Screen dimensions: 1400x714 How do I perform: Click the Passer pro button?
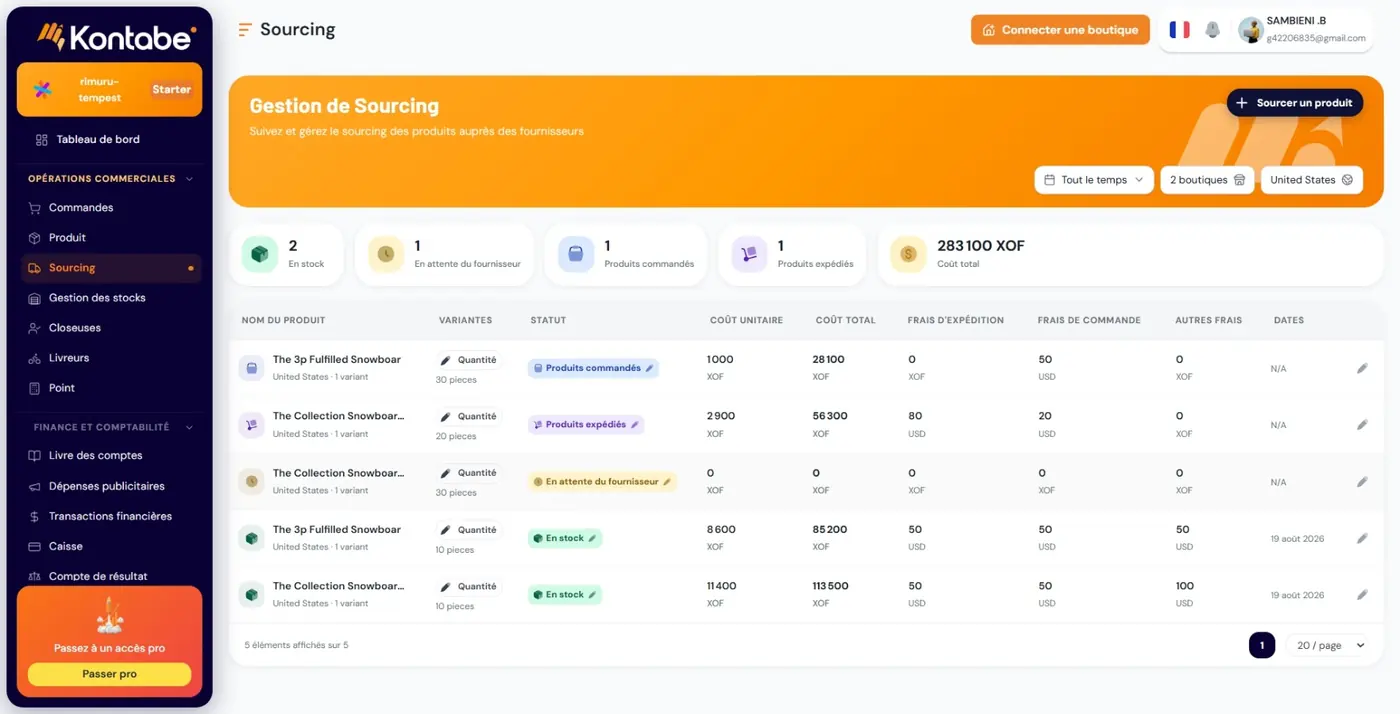109,674
